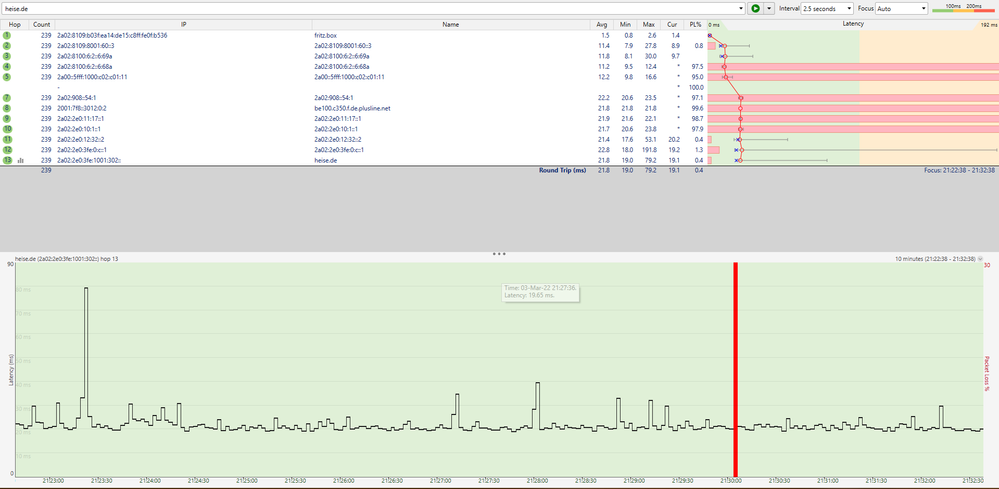
Task: Select hop 11 green circle icon
Action: click(x=7, y=139)
